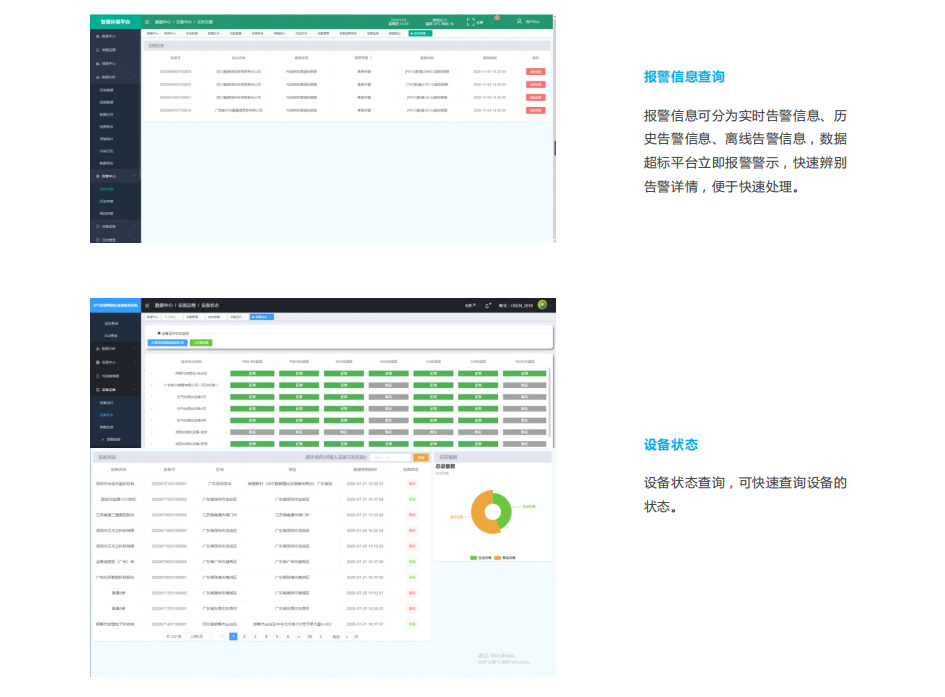Click the status tag in the 2020-07-21 12:00:02 row
This screenshot has width=945, height=697.
412,483
